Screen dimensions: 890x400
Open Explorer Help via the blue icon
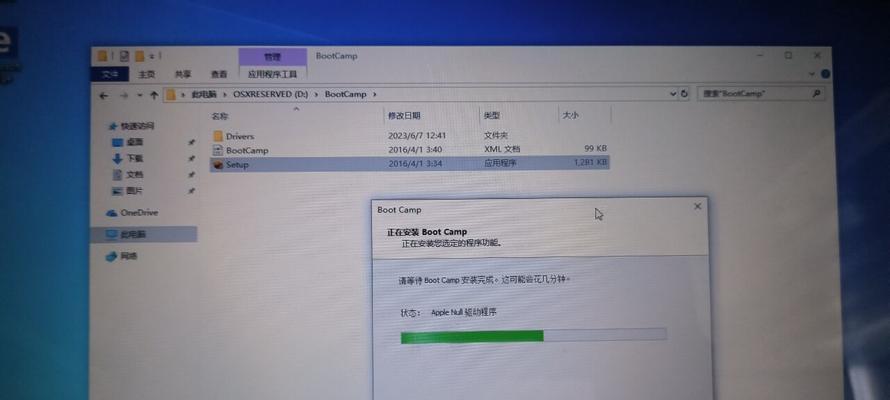click(825, 74)
